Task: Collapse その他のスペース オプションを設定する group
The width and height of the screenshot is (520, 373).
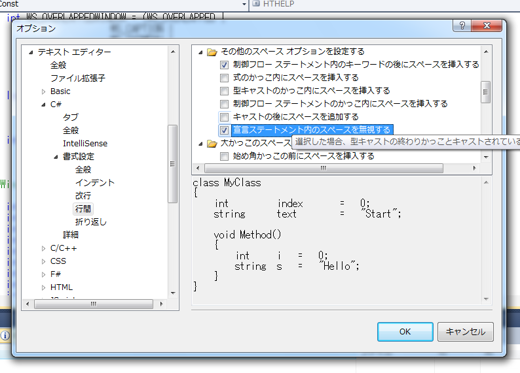Action: (200, 52)
